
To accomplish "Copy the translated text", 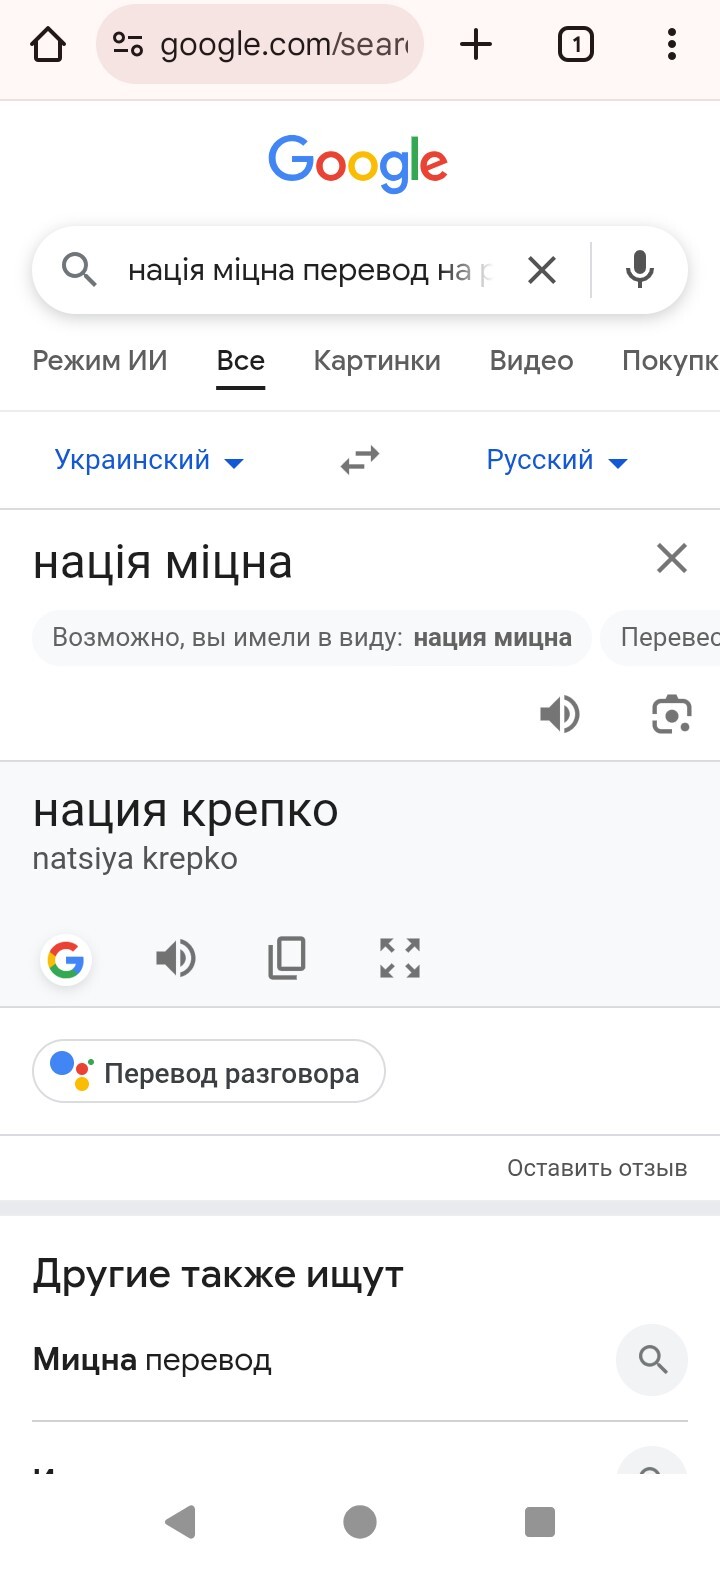I will coord(287,958).
